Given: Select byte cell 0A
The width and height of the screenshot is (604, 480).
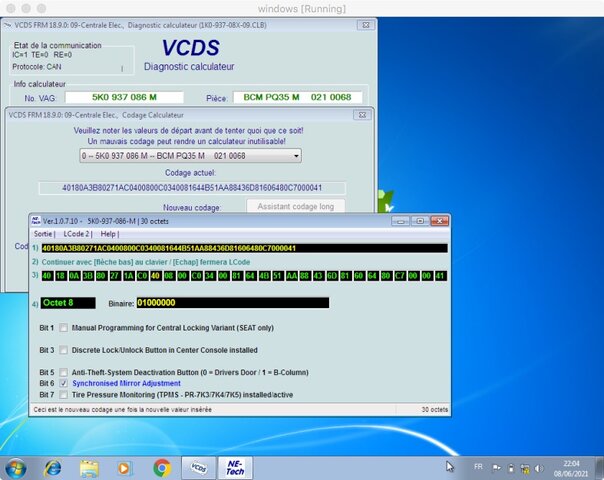Looking at the screenshot, I should 74,276.
